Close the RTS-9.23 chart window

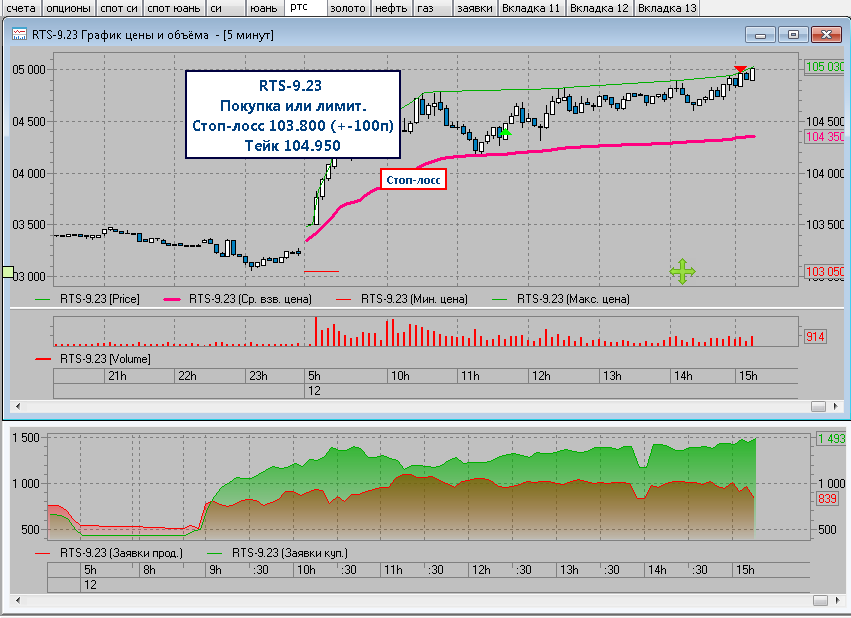coord(826,35)
